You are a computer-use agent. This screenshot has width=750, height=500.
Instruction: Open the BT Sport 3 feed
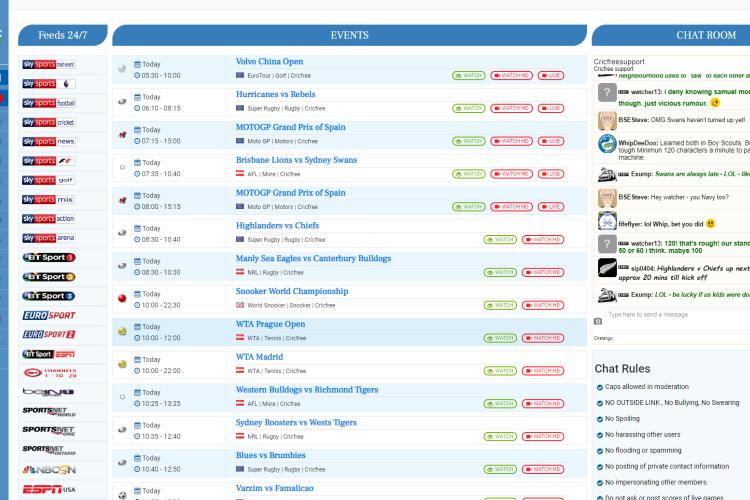pyautogui.click(x=49, y=296)
